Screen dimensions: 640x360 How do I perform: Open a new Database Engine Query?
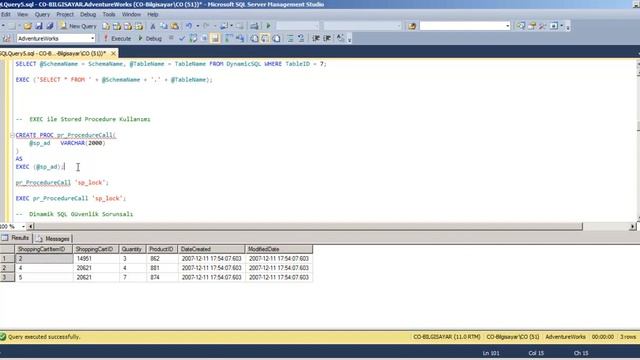tap(106, 26)
